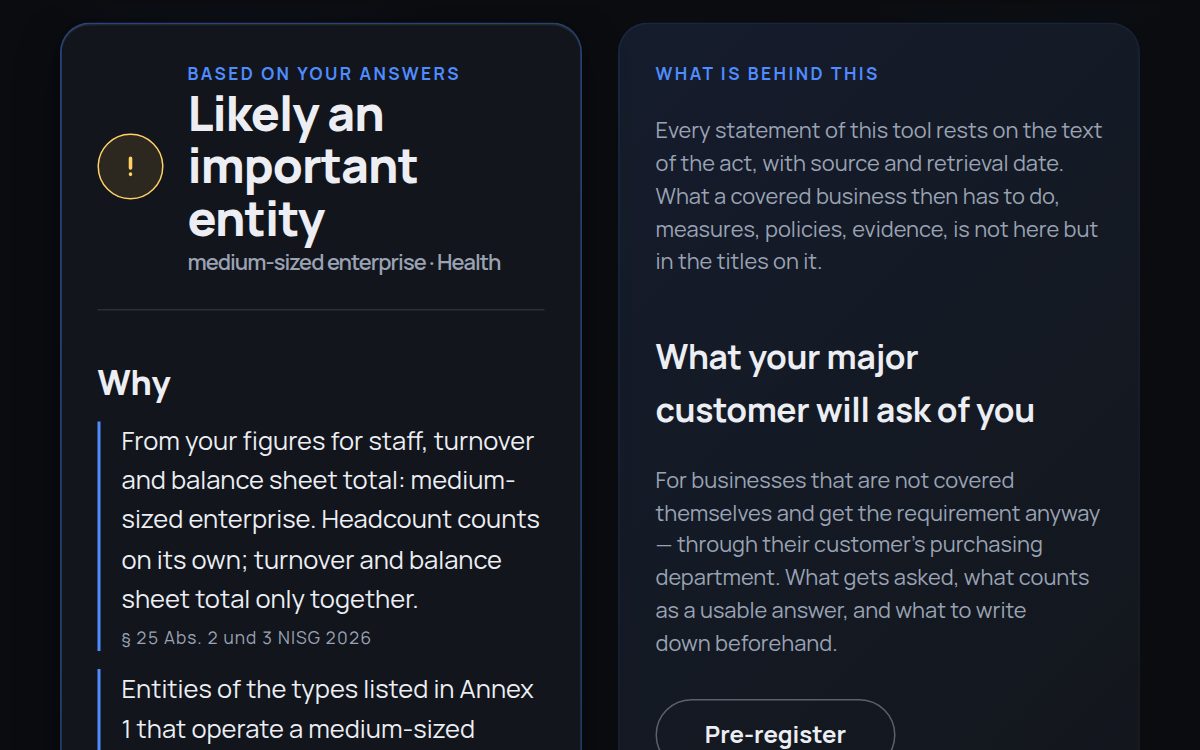This screenshot has width=1200, height=750.
Task: Click the divider line below the result heading
Action: point(321,310)
